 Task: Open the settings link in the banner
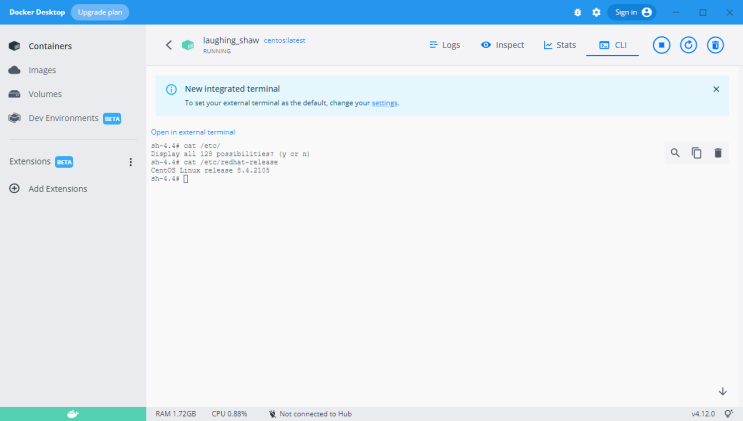point(384,103)
